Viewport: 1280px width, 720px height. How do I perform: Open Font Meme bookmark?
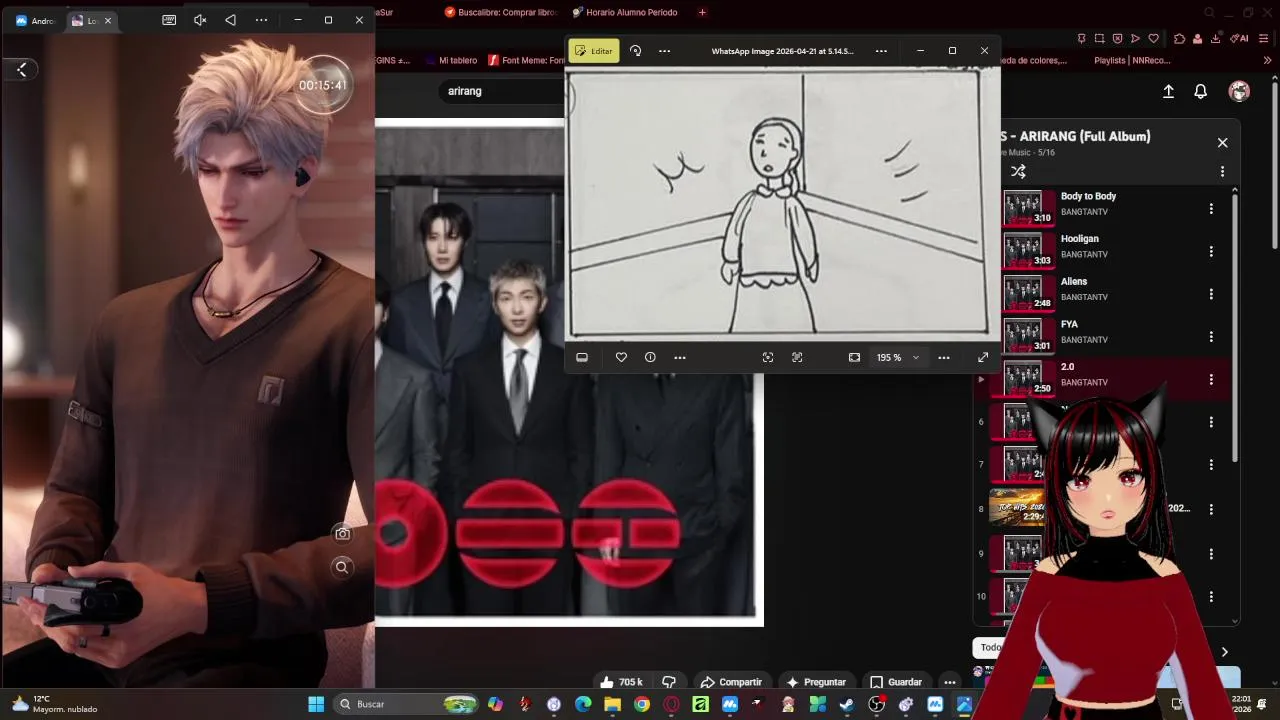[526, 60]
